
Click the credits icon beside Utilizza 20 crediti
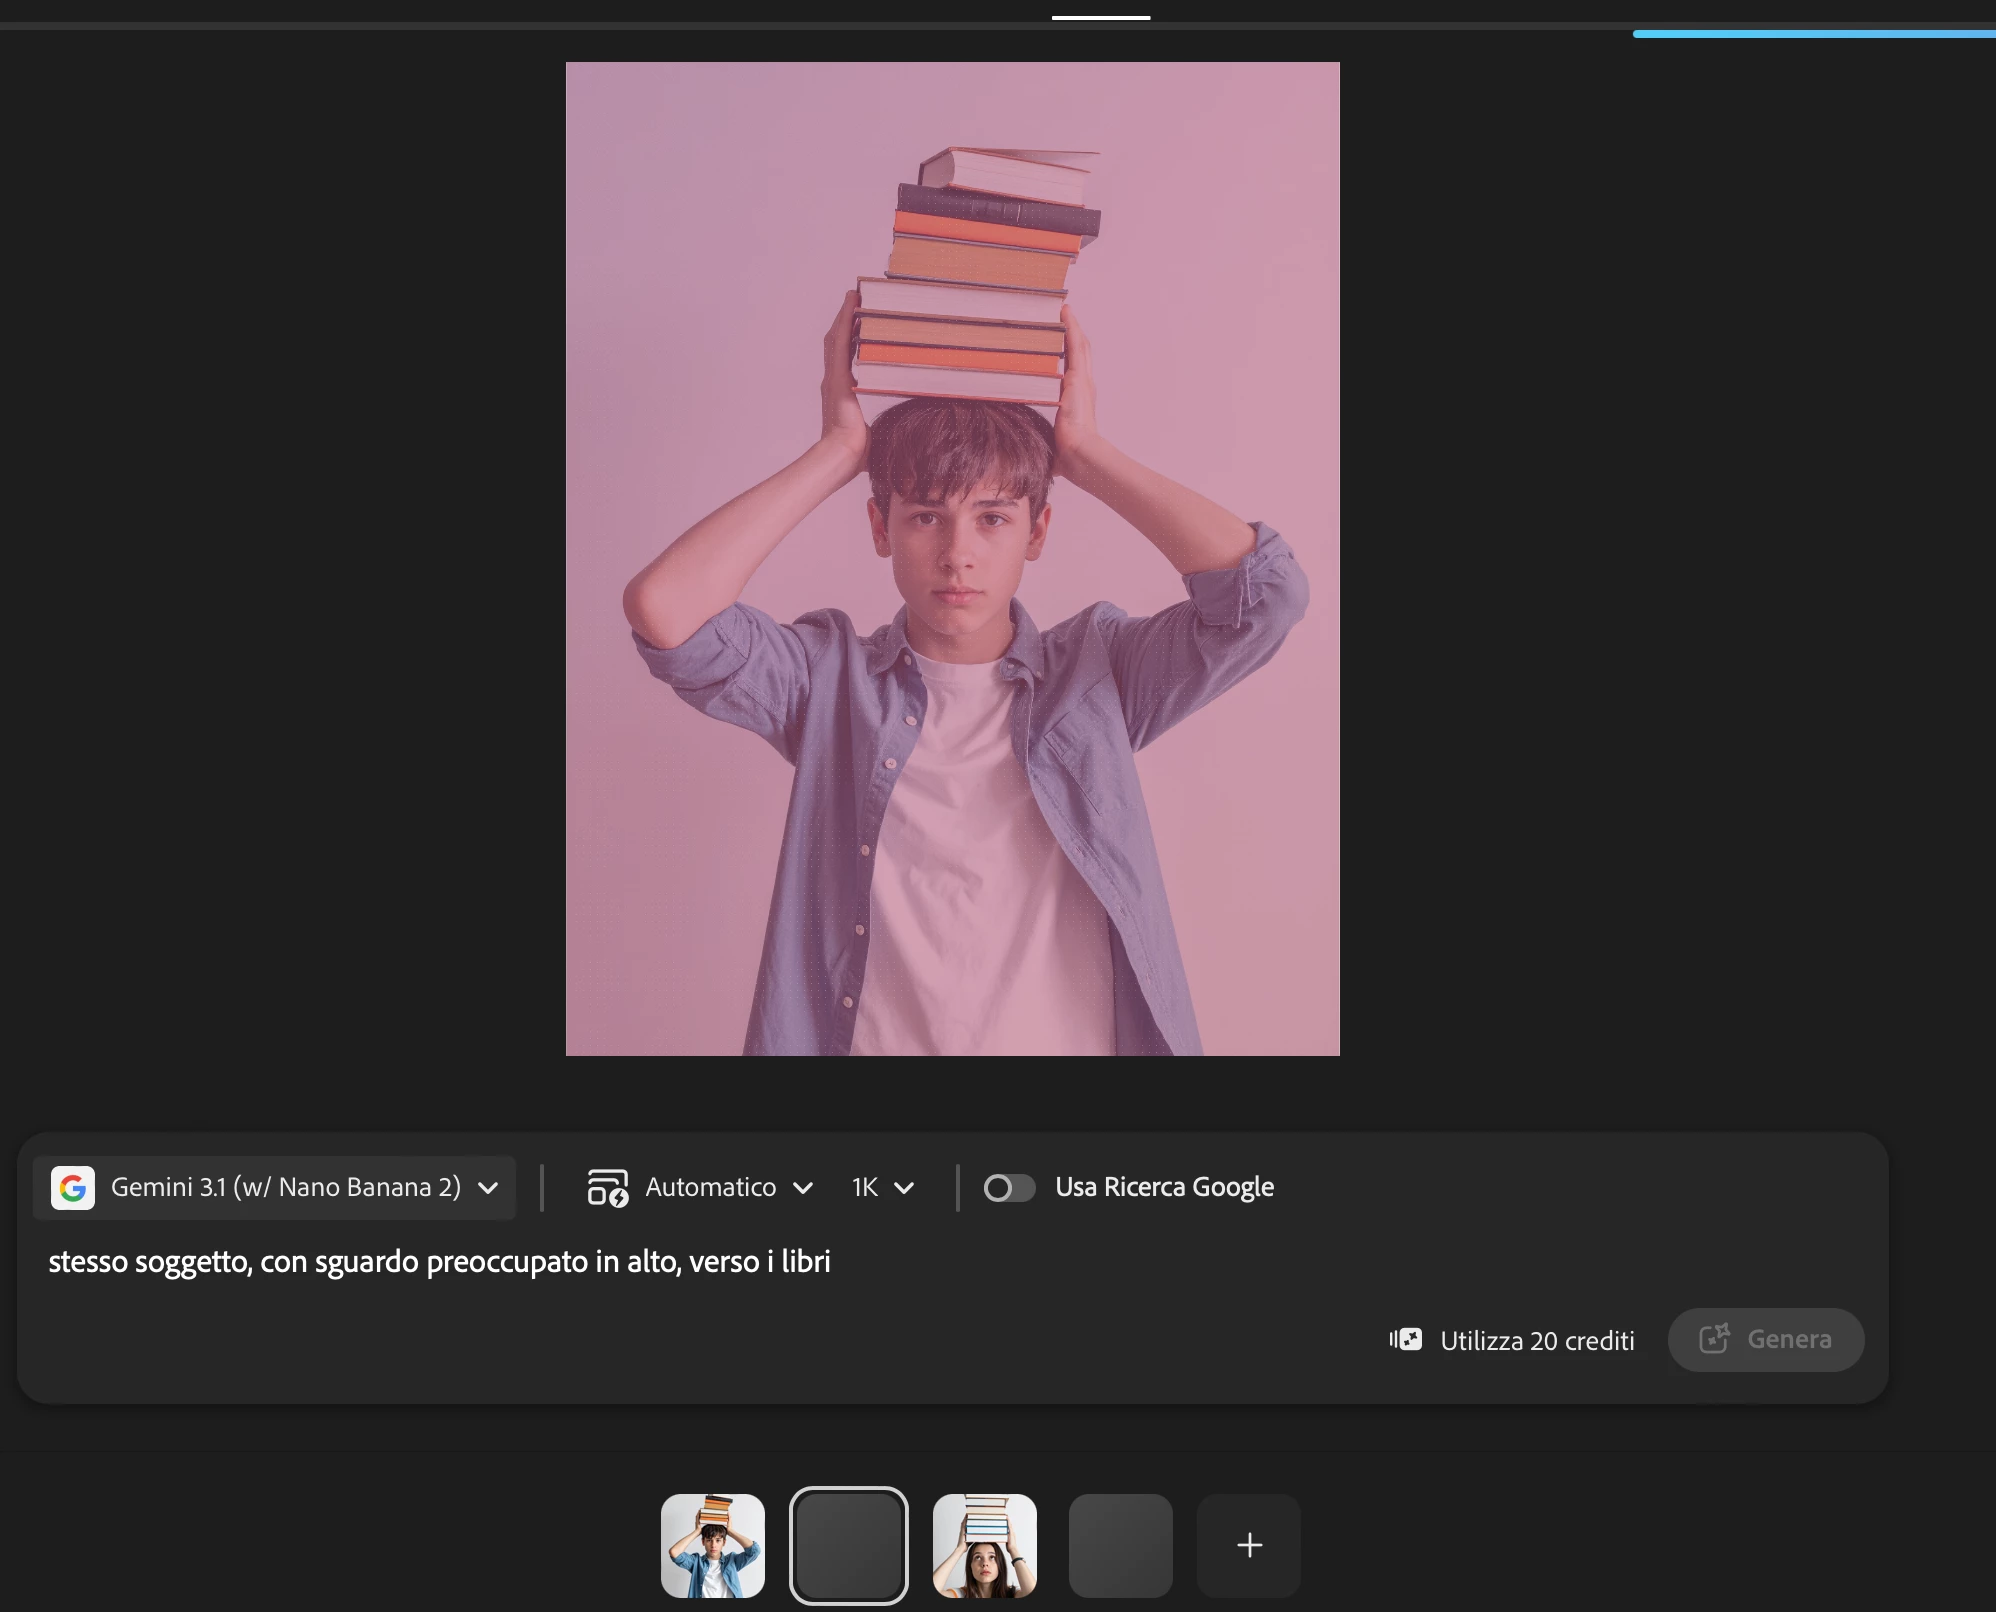1406,1340
